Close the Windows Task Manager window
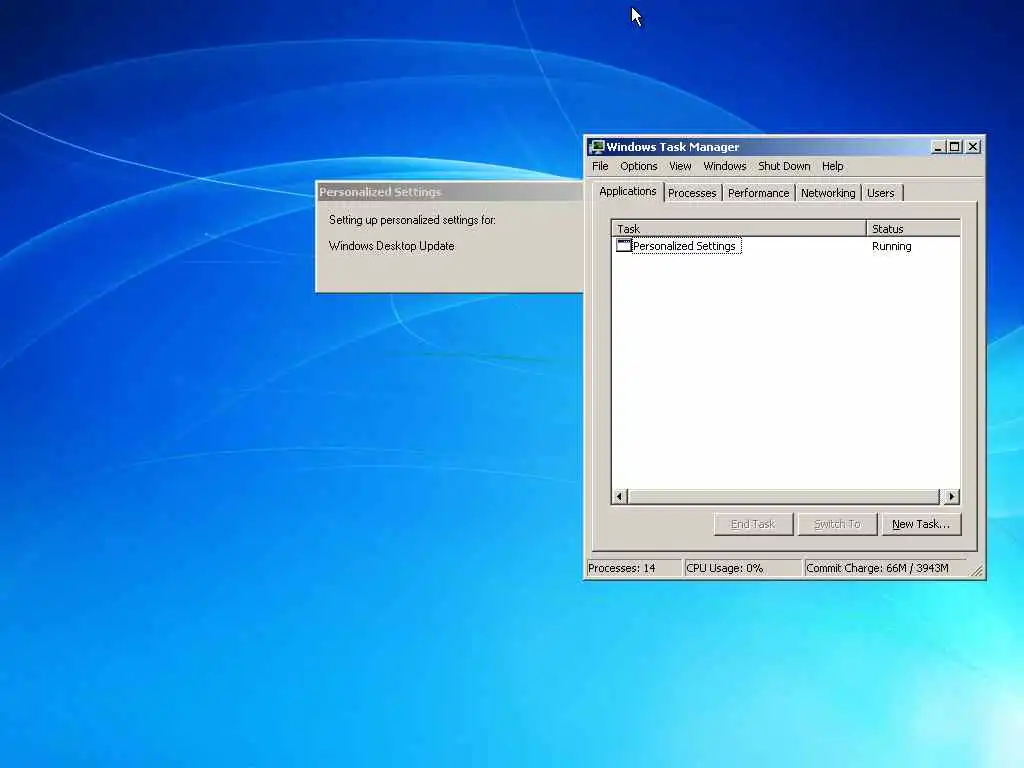Image resolution: width=1024 pixels, height=768 pixels. coord(973,147)
